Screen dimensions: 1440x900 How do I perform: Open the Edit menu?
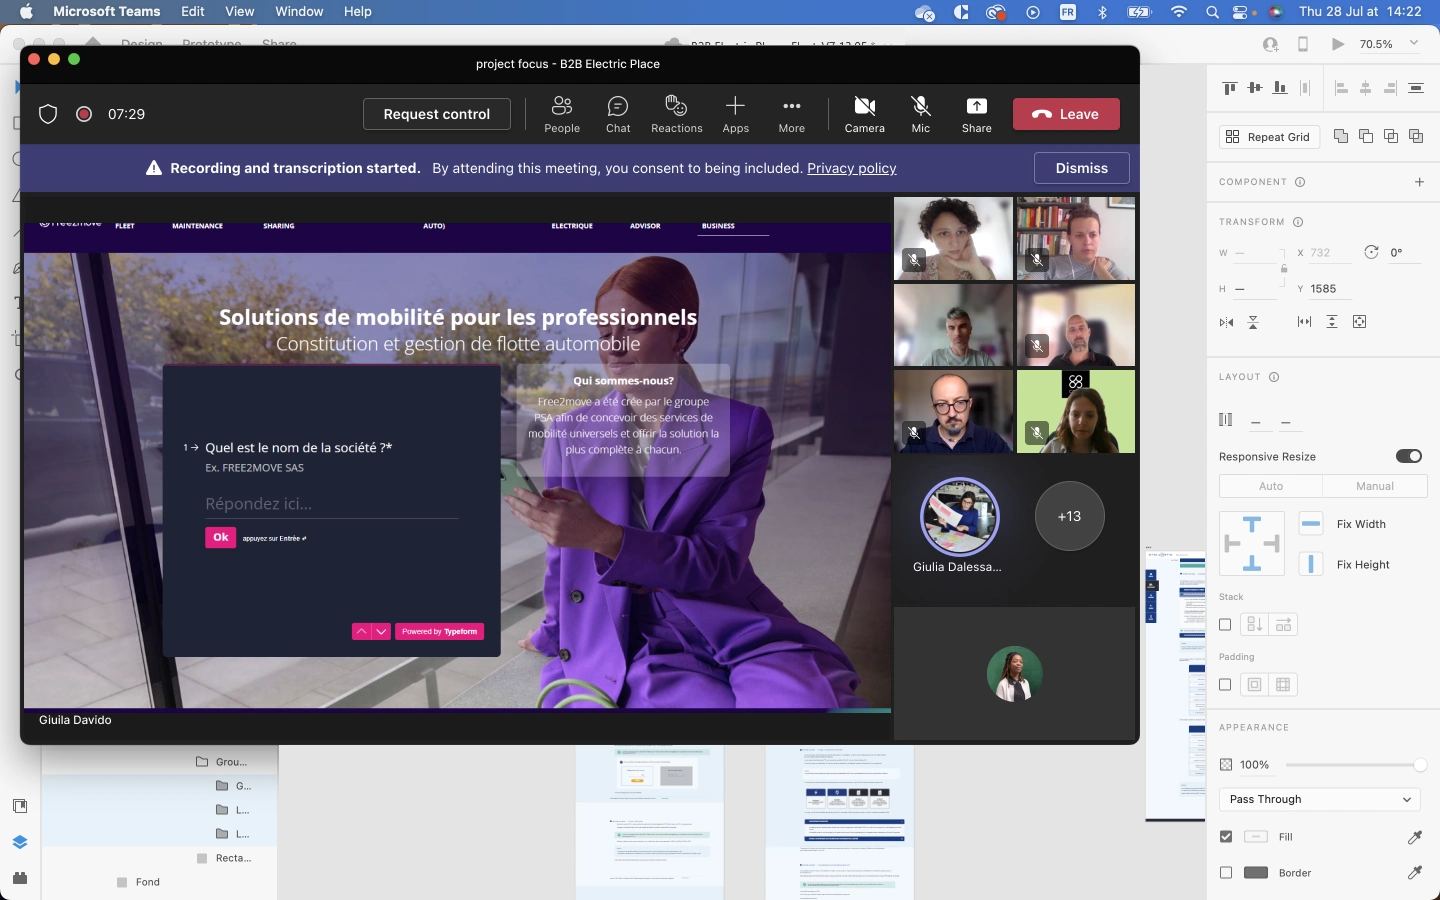tap(193, 12)
